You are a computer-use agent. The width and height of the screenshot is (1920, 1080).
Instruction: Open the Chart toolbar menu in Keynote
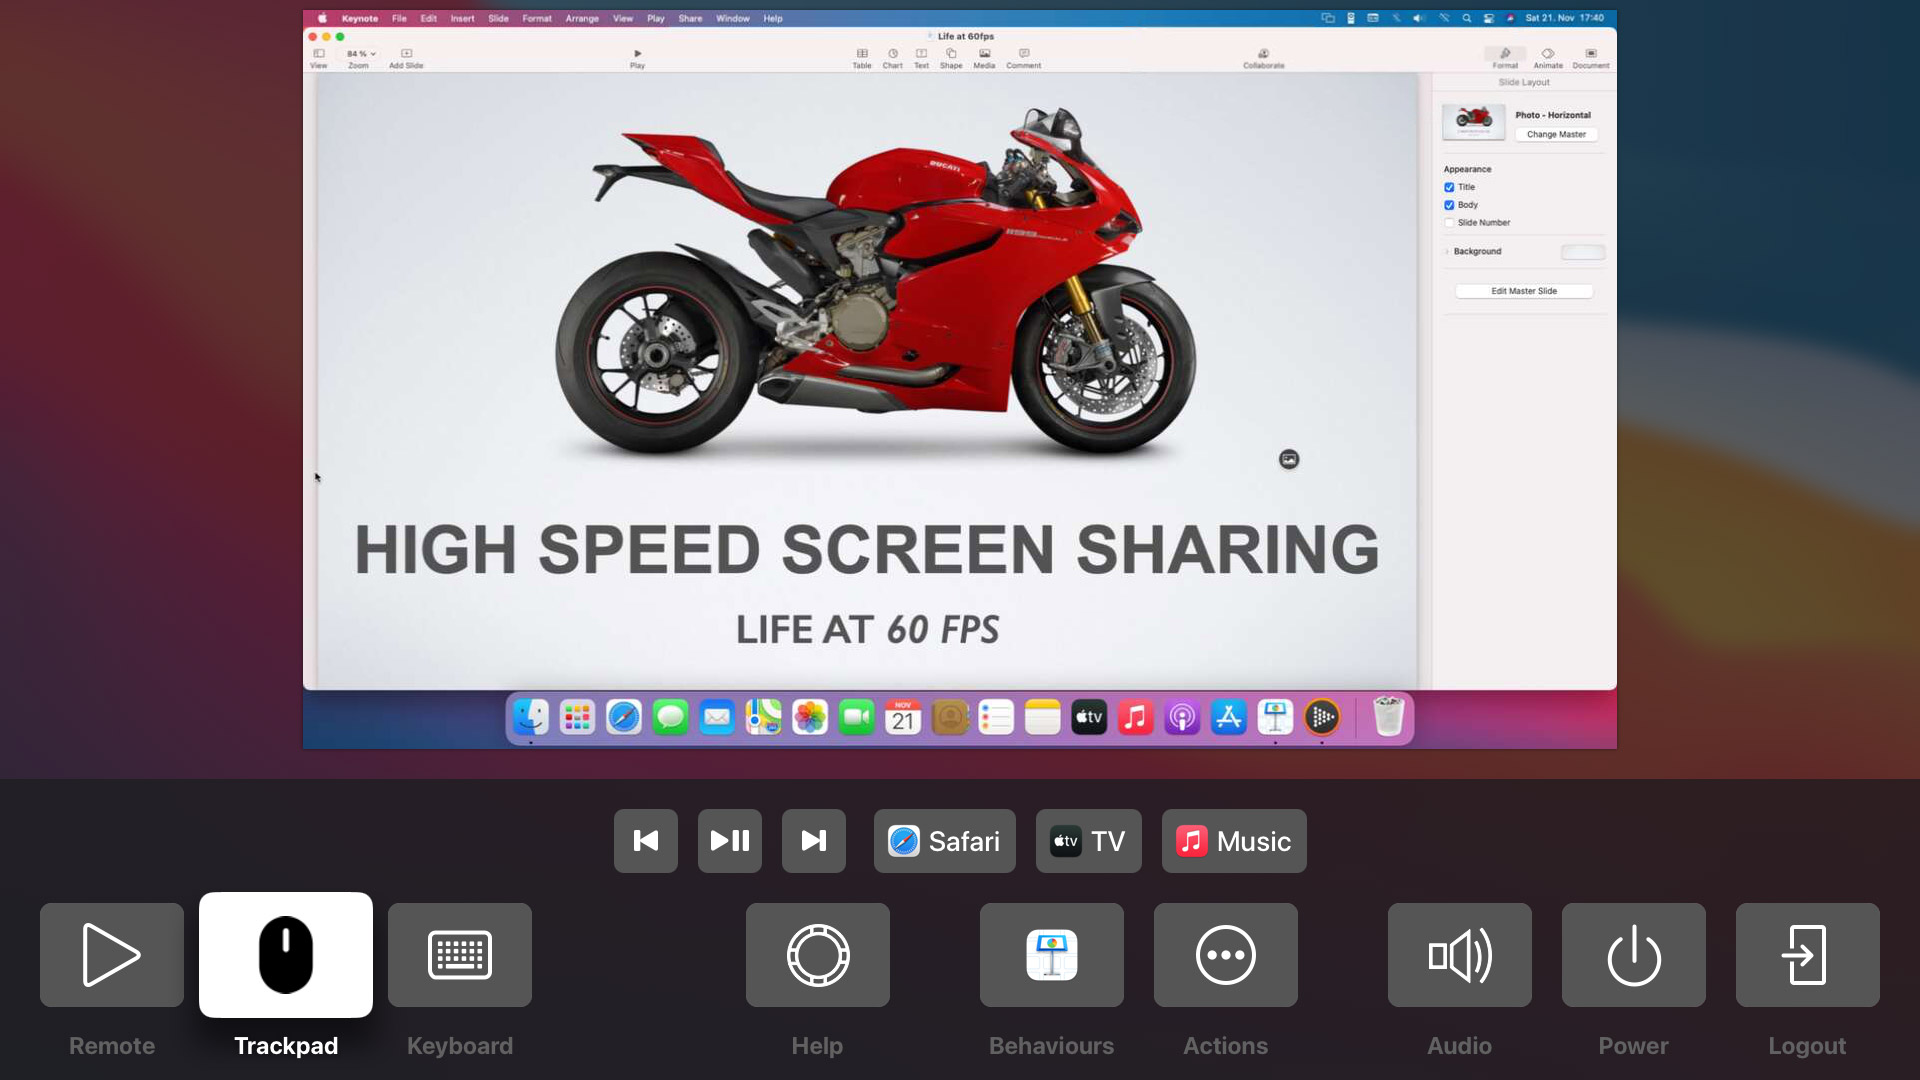892,58
